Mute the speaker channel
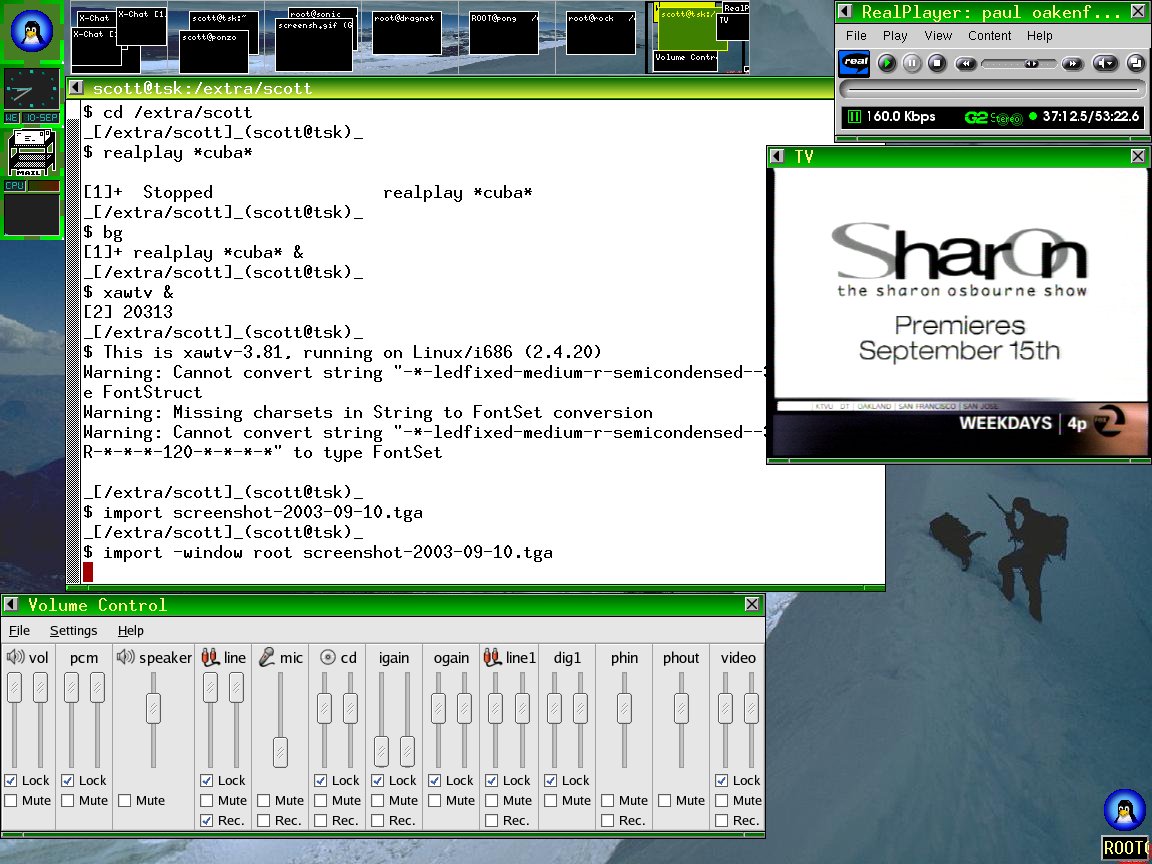This screenshot has height=864, width=1152. [124, 800]
